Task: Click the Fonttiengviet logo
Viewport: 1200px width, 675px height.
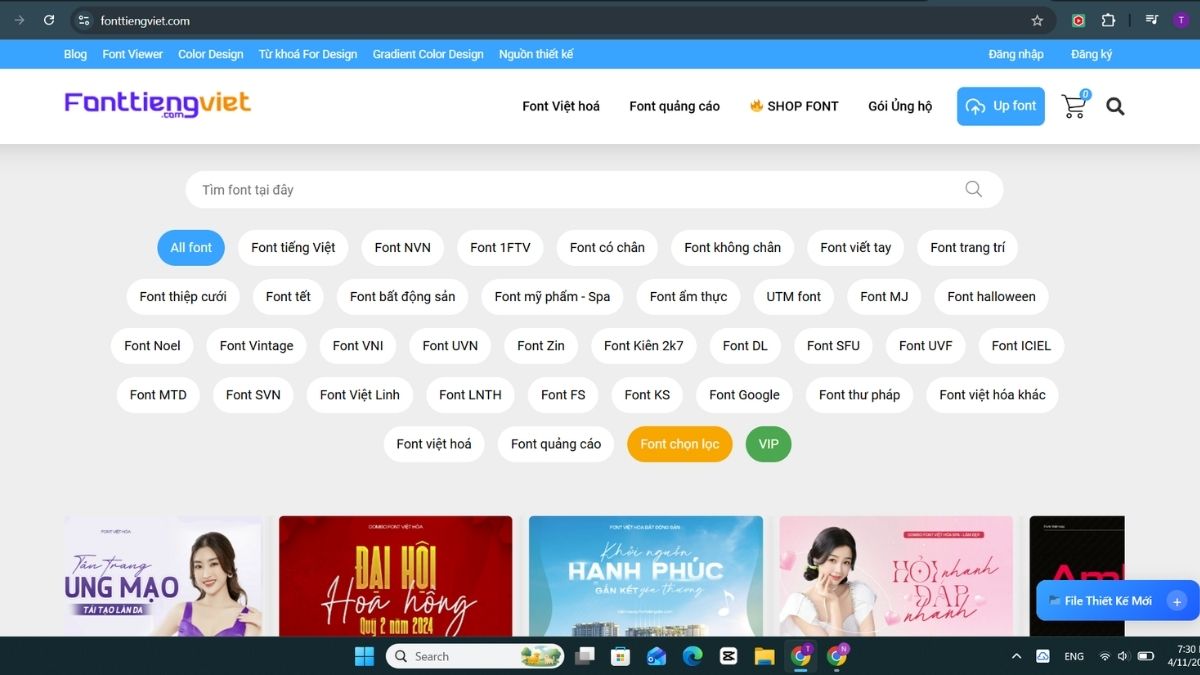Action: click(x=157, y=103)
